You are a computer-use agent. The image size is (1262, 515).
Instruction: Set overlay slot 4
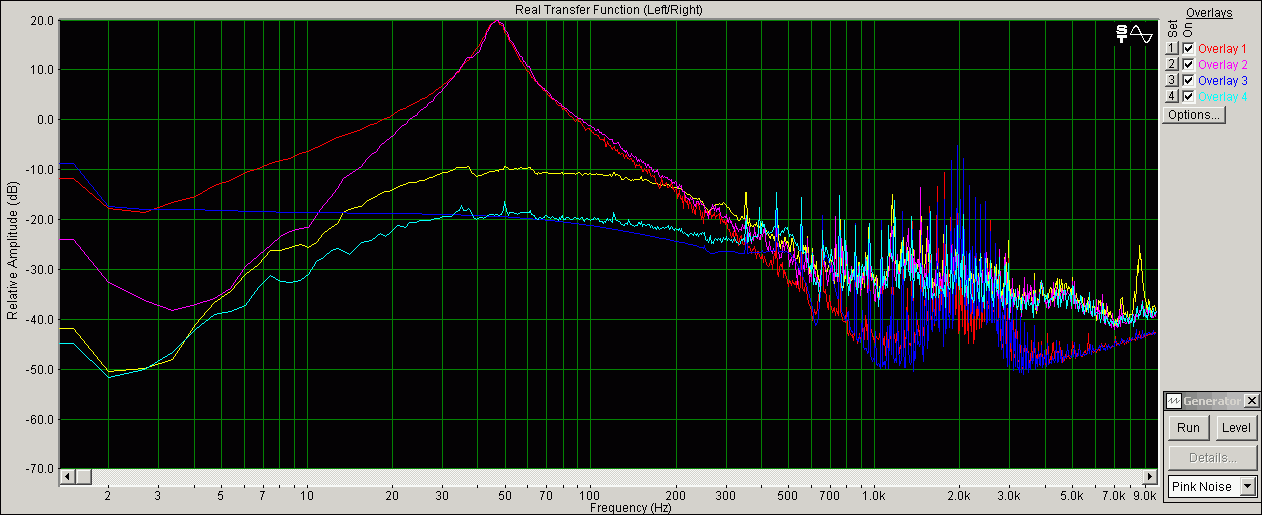[x=1172, y=96]
